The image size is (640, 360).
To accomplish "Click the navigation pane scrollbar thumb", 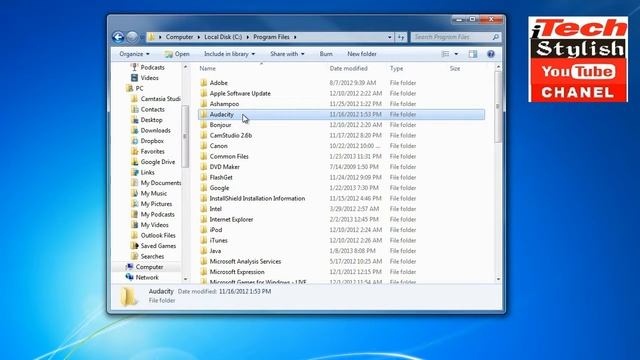I will tap(185, 136).
